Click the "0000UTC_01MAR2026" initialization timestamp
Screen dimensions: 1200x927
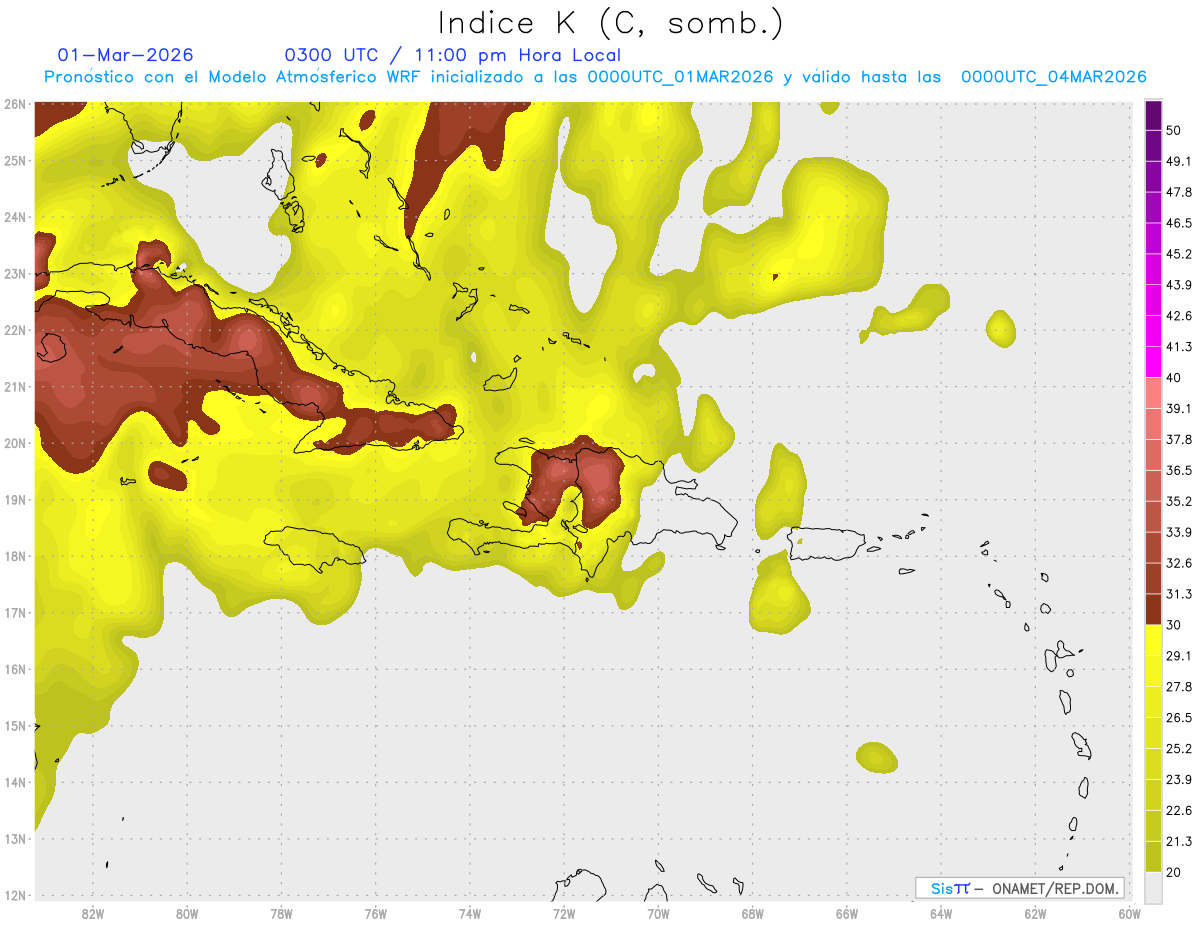(680, 77)
